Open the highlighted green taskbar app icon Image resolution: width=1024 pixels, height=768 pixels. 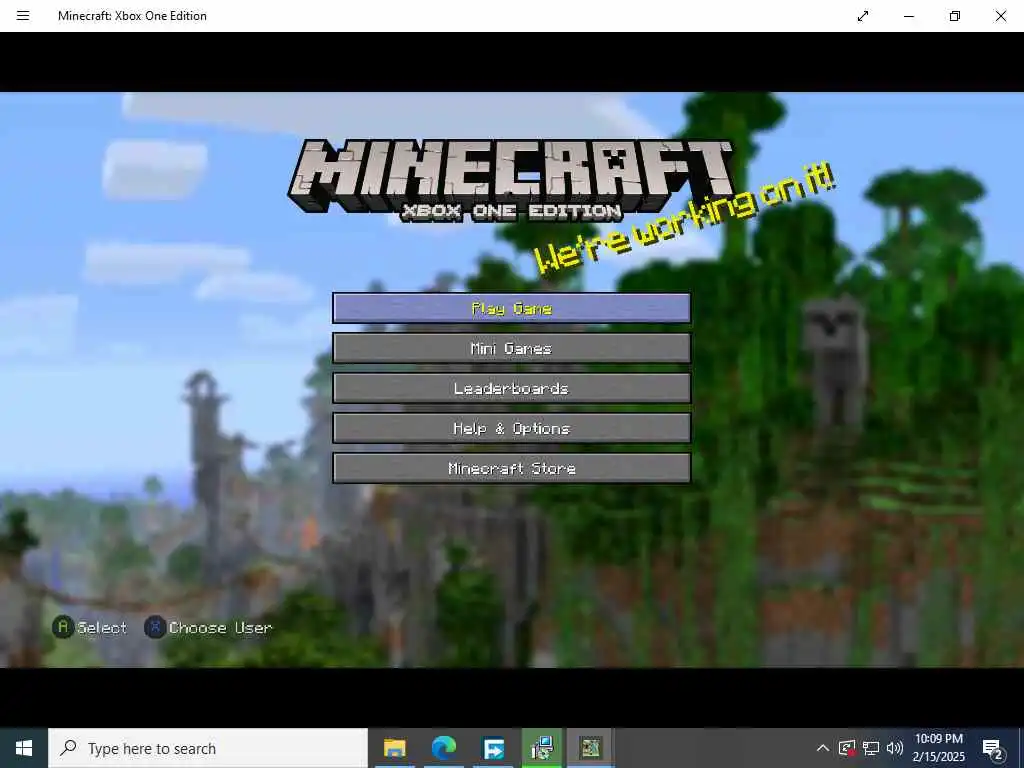(542, 748)
